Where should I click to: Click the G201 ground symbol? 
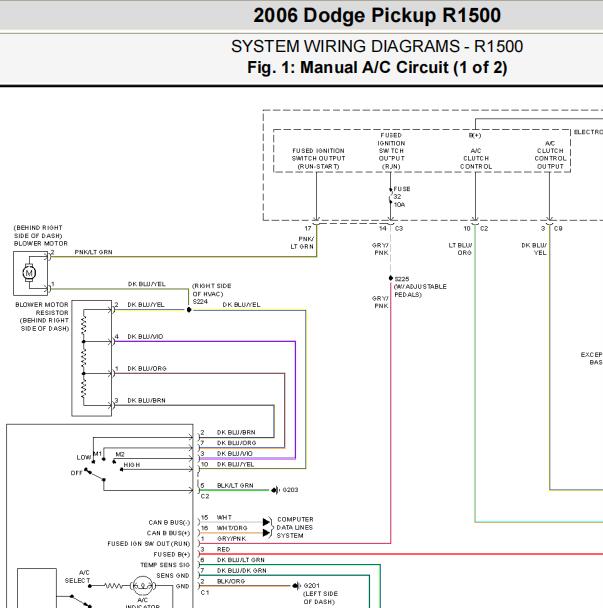coord(296,586)
